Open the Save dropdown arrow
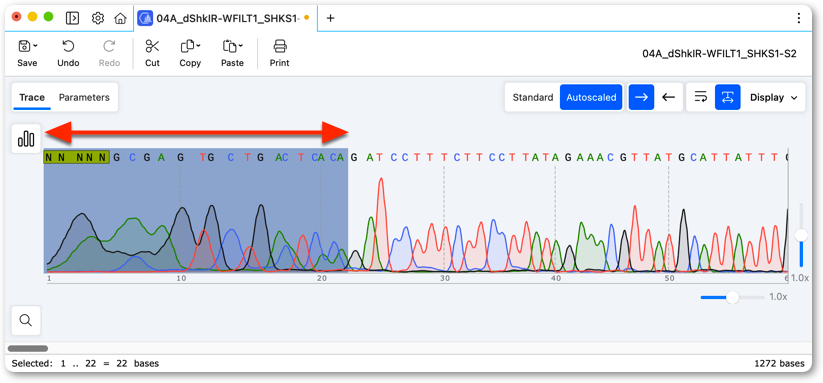Viewport: 823px width, 383px height. [x=35, y=46]
